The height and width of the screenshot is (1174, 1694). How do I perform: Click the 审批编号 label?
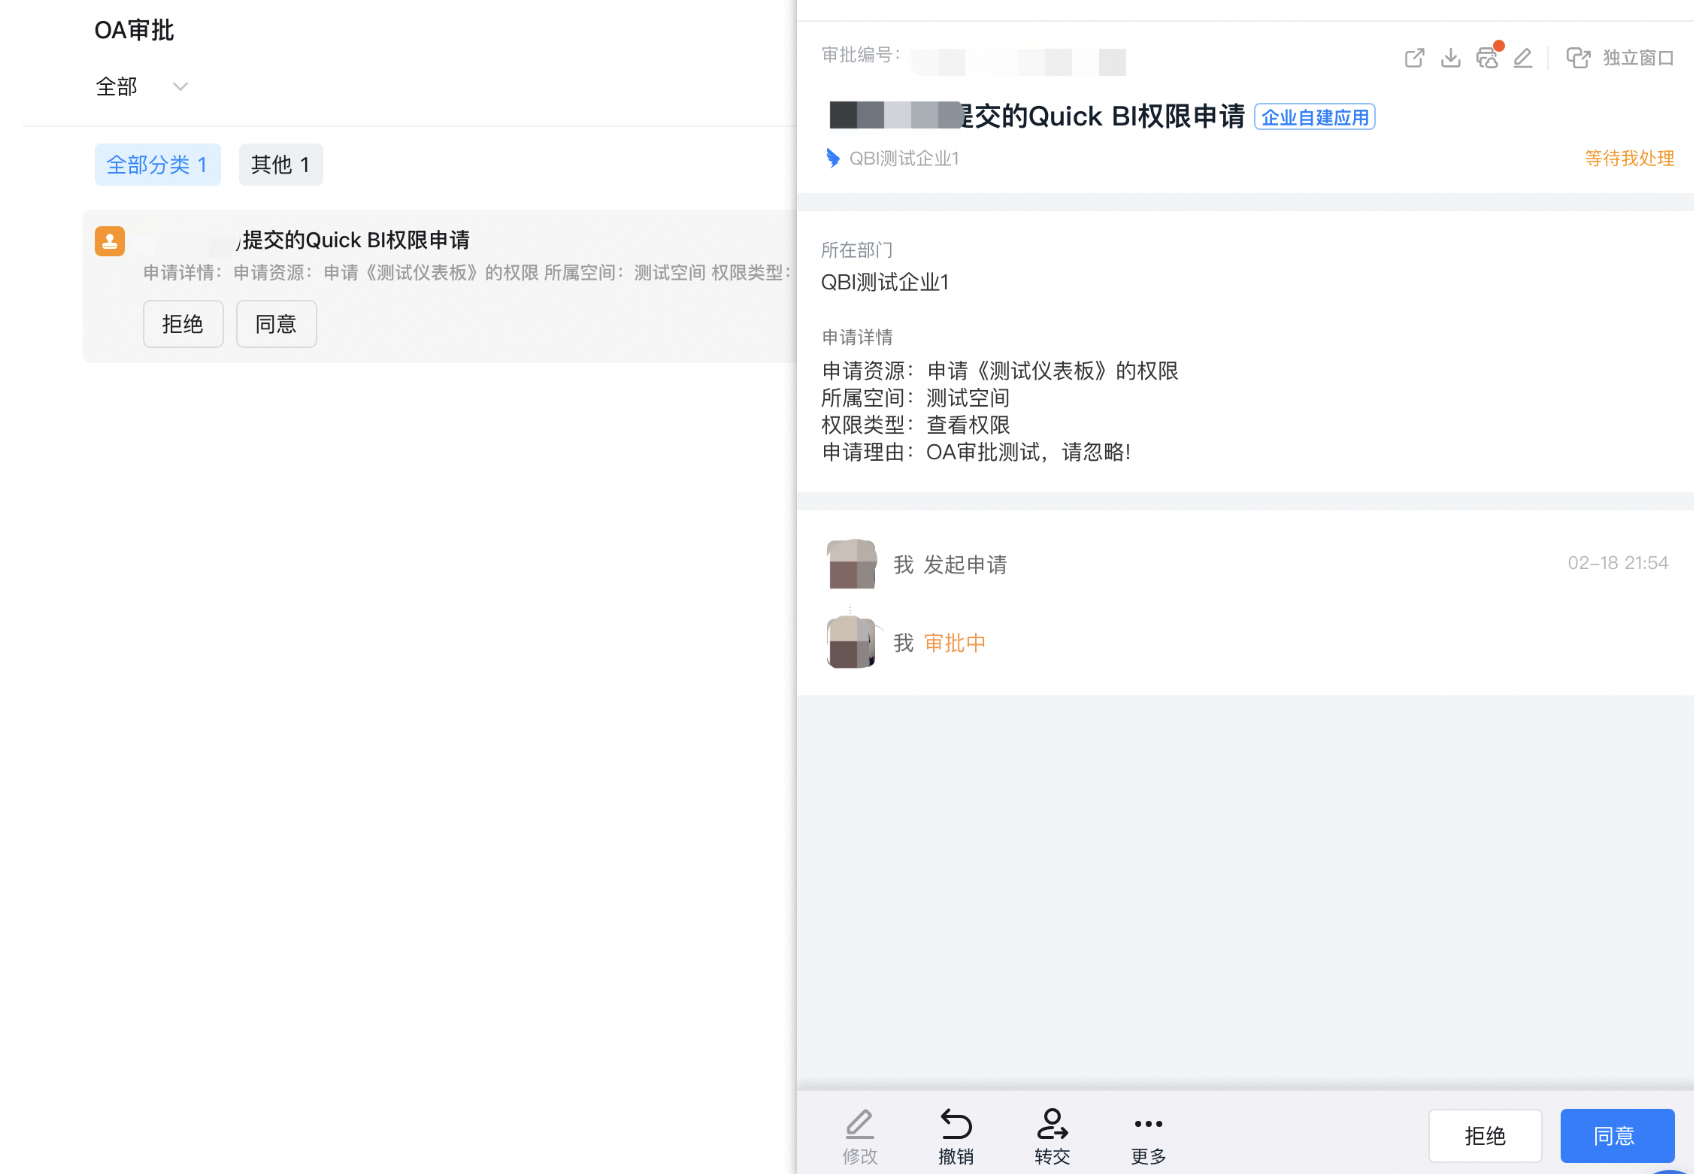click(861, 55)
